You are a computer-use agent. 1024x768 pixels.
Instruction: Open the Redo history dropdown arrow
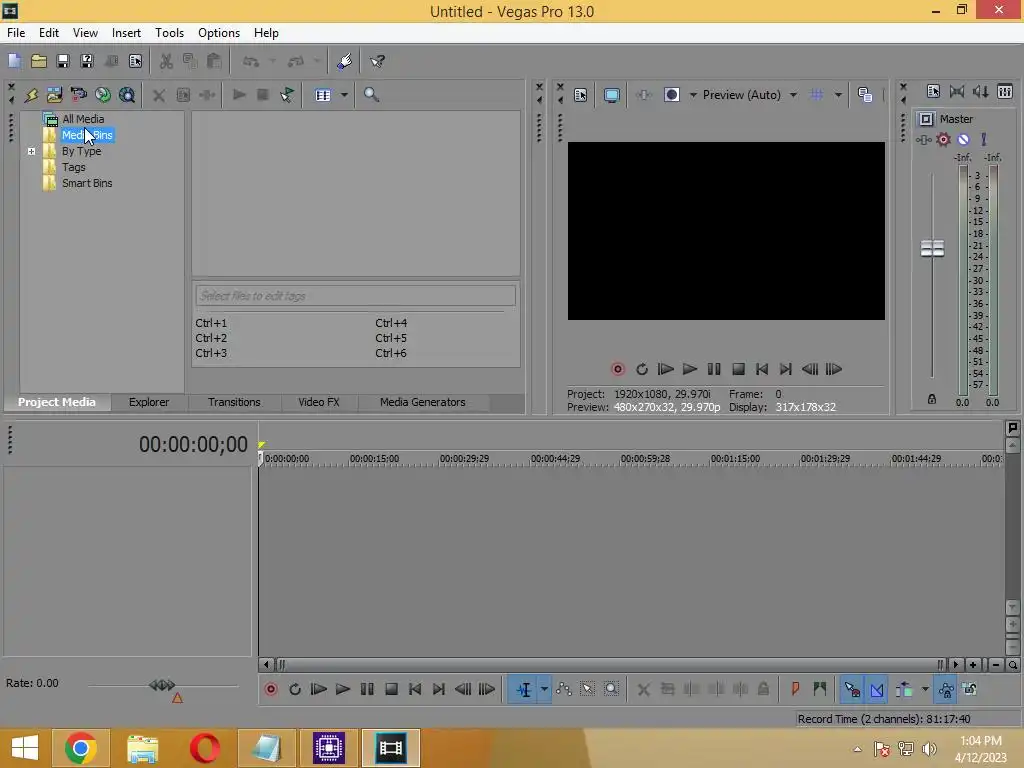[317, 61]
